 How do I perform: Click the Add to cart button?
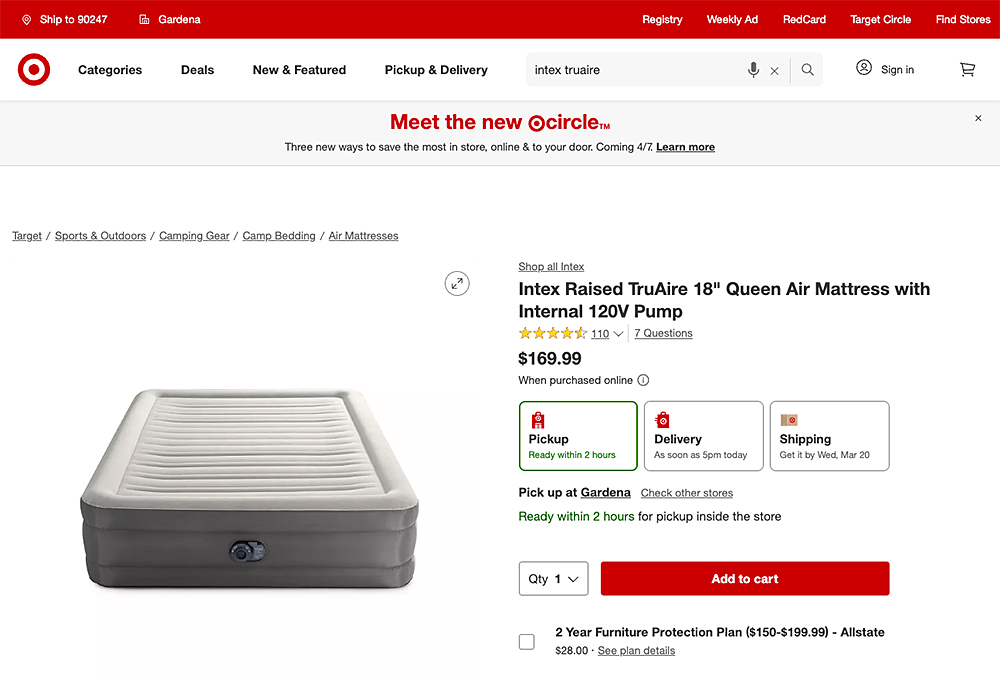tap(744, 578)
